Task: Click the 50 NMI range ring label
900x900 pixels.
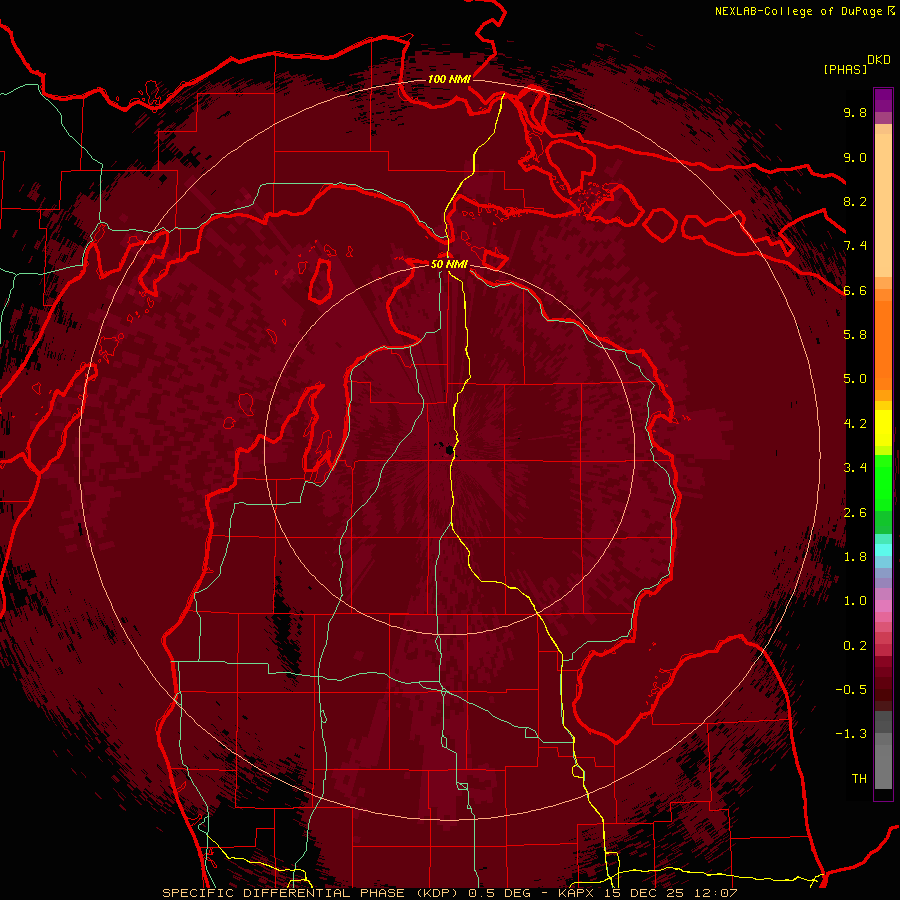Action: (449, 264)
